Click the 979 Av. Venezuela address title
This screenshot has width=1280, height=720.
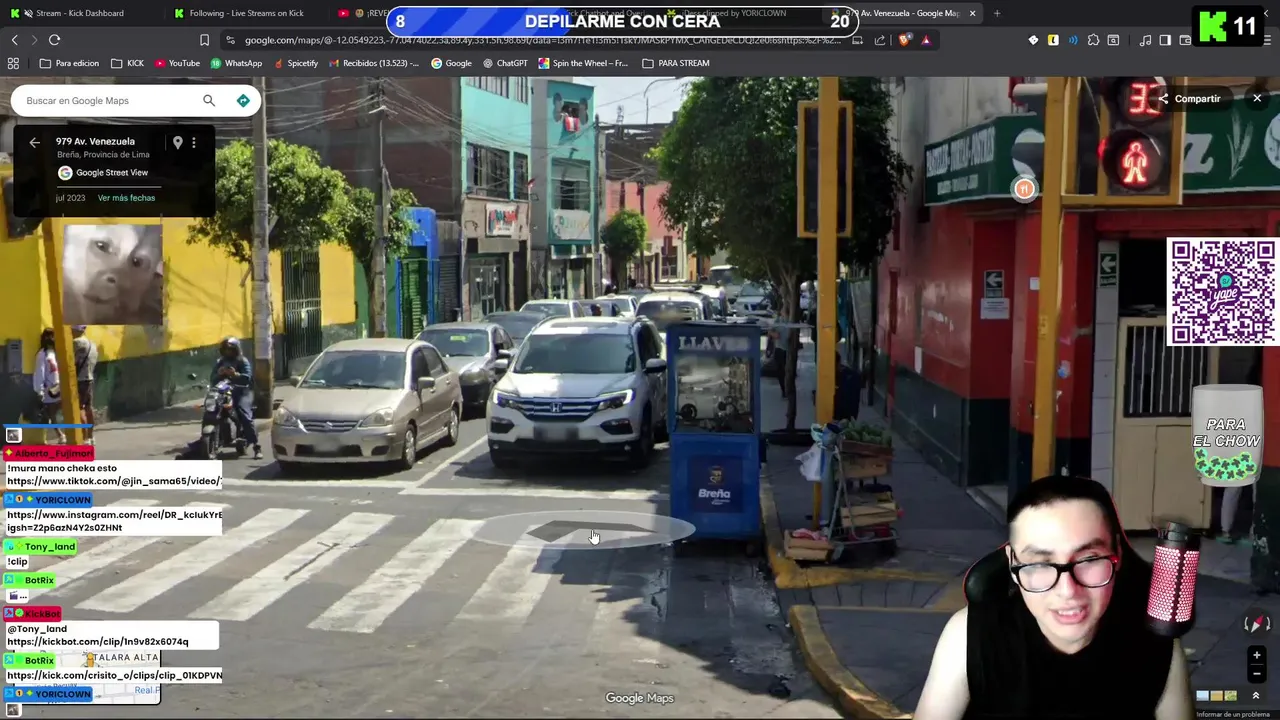pos(95,141)
